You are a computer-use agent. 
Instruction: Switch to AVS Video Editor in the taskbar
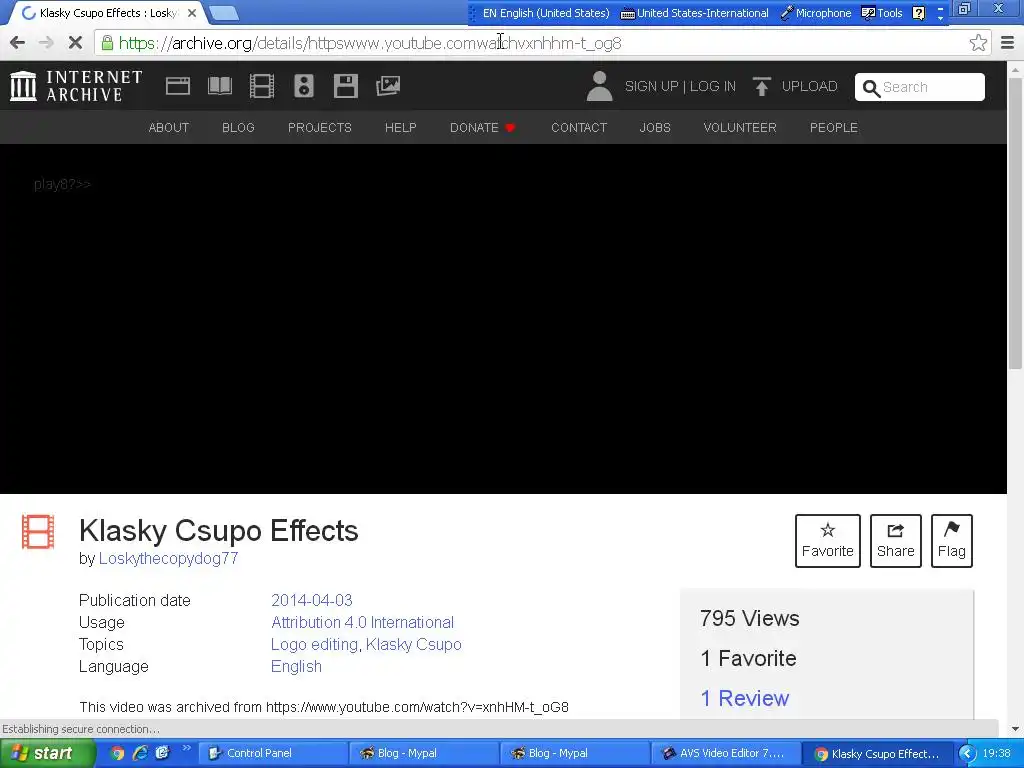(x=725, y=753)
